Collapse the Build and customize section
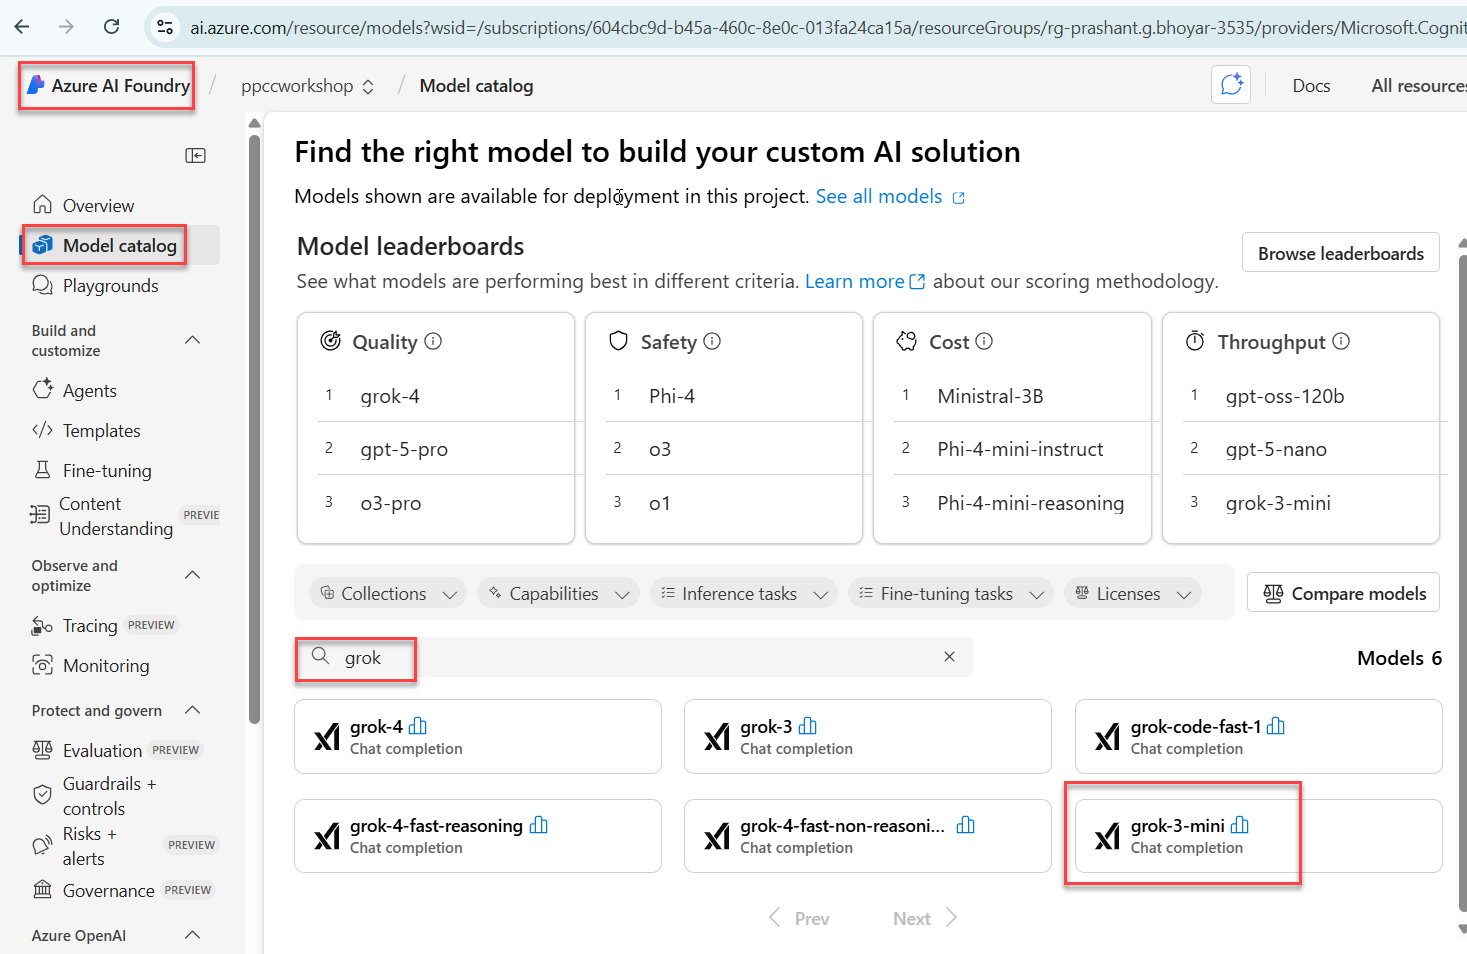The height and width of the screenshot is (954, 1467). tap(193, 340)
